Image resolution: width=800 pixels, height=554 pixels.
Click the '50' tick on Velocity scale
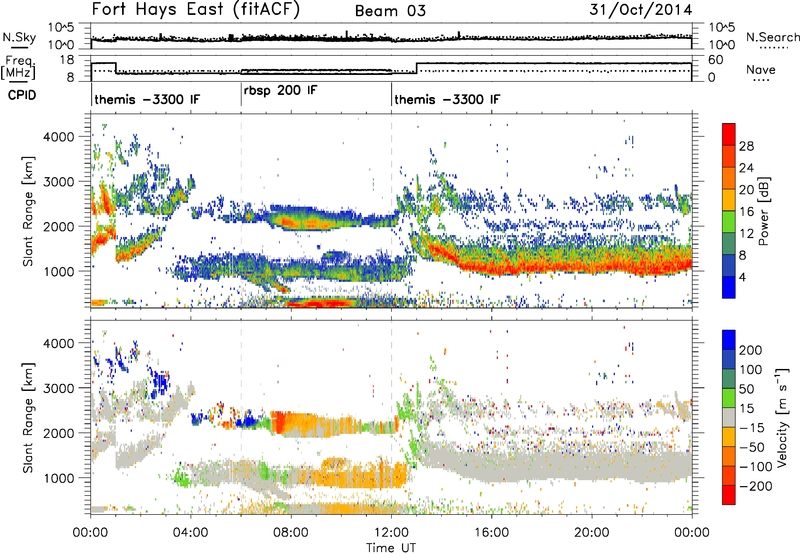[x=747, y=389]
